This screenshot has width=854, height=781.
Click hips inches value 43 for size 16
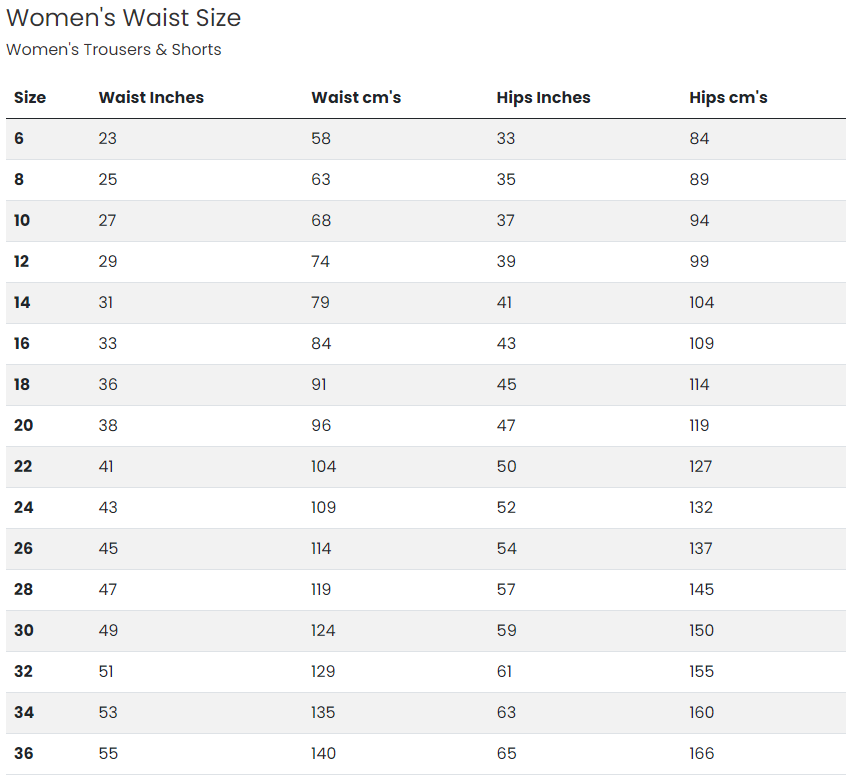tap(506, 344)
